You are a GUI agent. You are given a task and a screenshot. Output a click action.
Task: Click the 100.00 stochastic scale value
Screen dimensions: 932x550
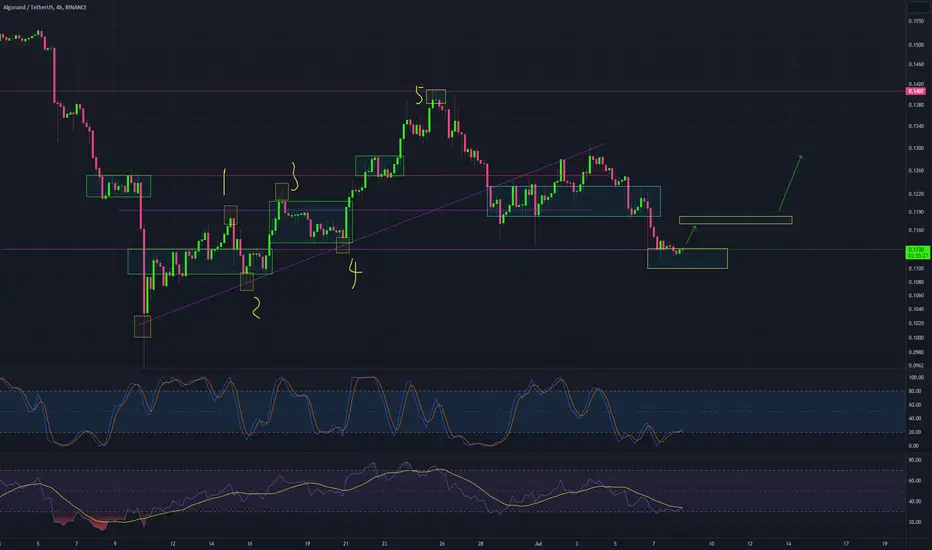pos(916,378)
